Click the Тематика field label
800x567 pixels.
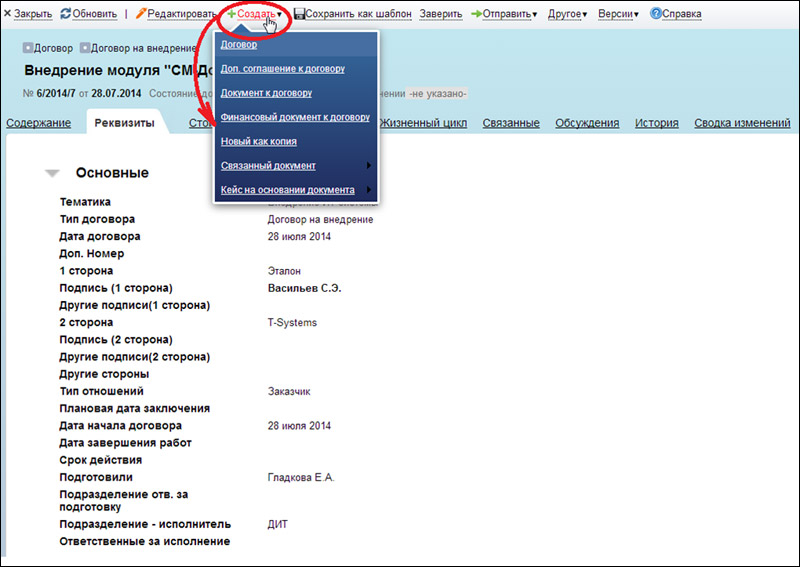(x=85, y=202)
